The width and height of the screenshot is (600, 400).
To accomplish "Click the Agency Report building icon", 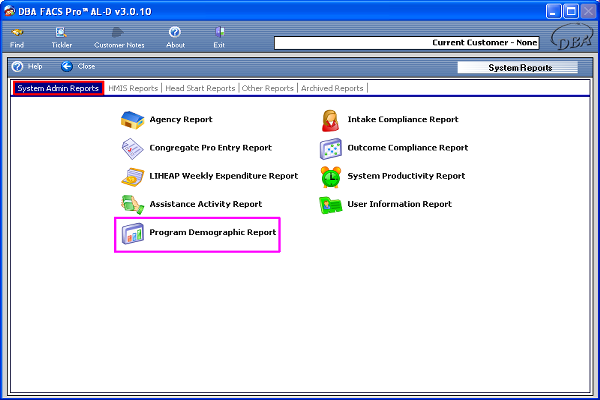I will [133, 120].
